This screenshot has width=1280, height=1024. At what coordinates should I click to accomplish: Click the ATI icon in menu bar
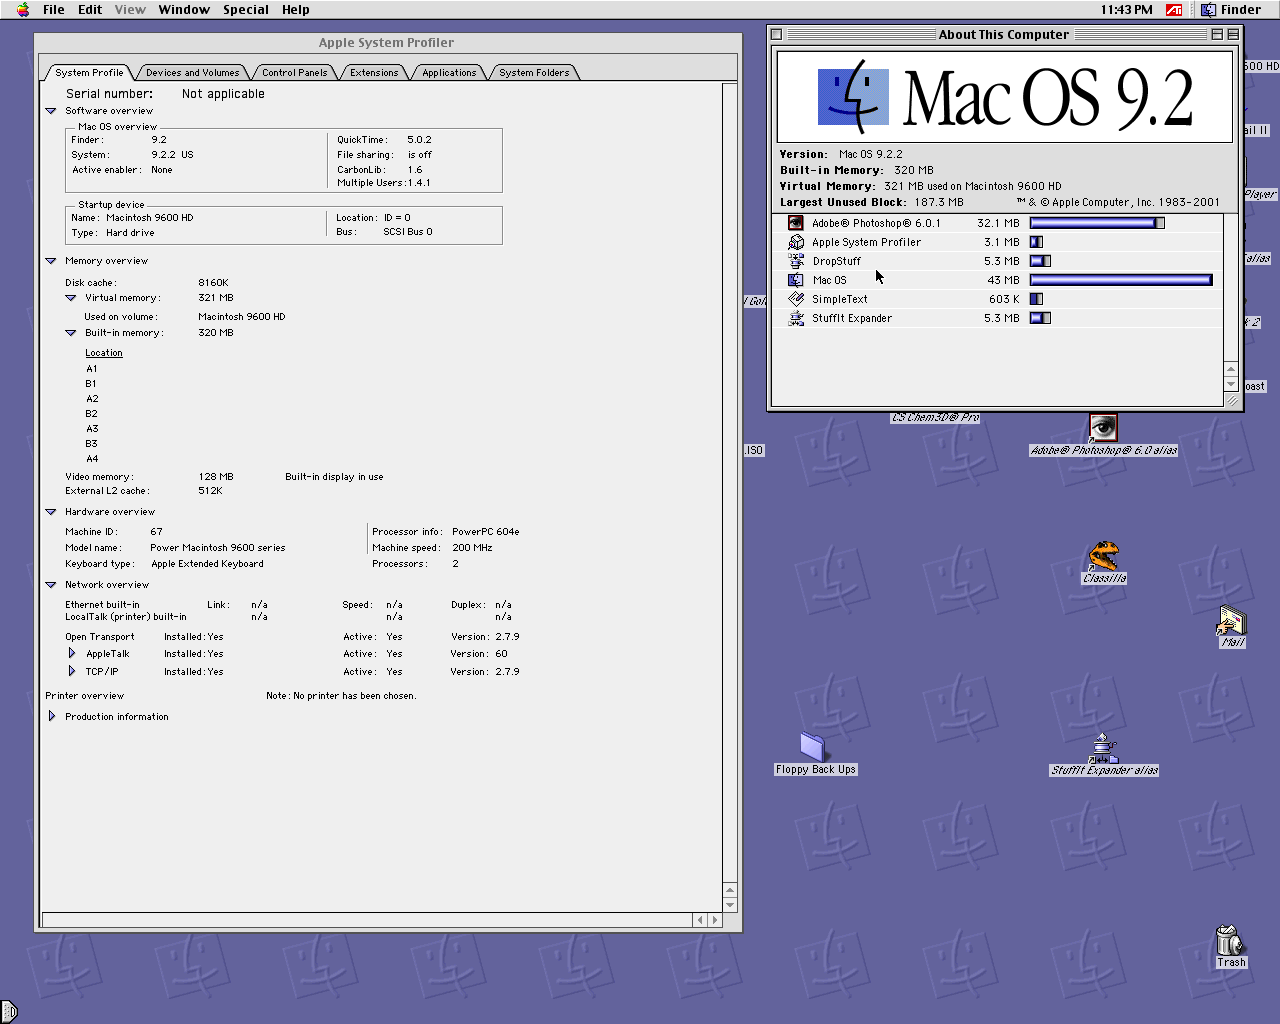(1174, 9)
